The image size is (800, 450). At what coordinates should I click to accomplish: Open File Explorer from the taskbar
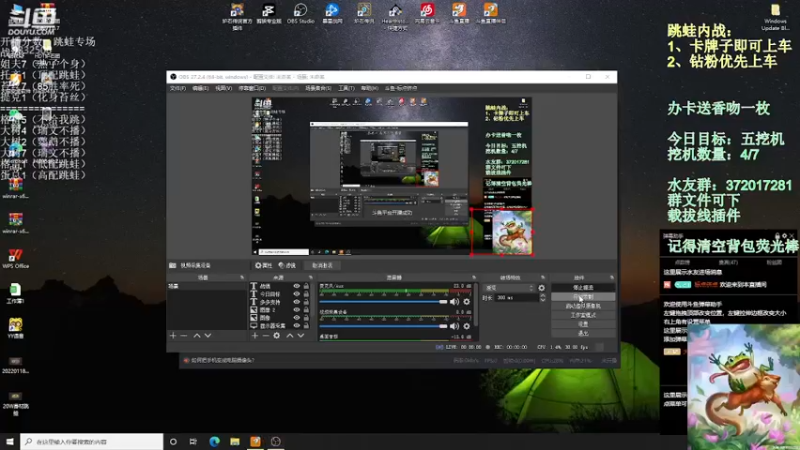[x=235, y=441]
